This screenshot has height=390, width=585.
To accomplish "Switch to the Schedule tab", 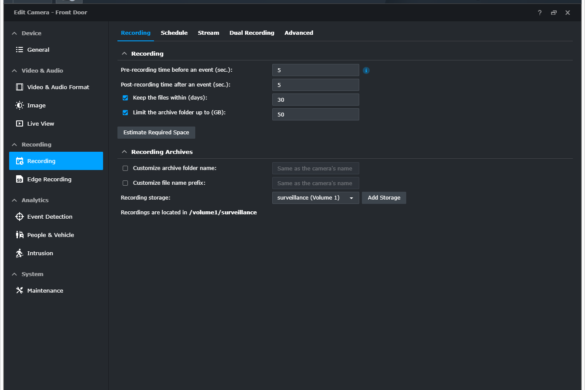I will [174, 33].
